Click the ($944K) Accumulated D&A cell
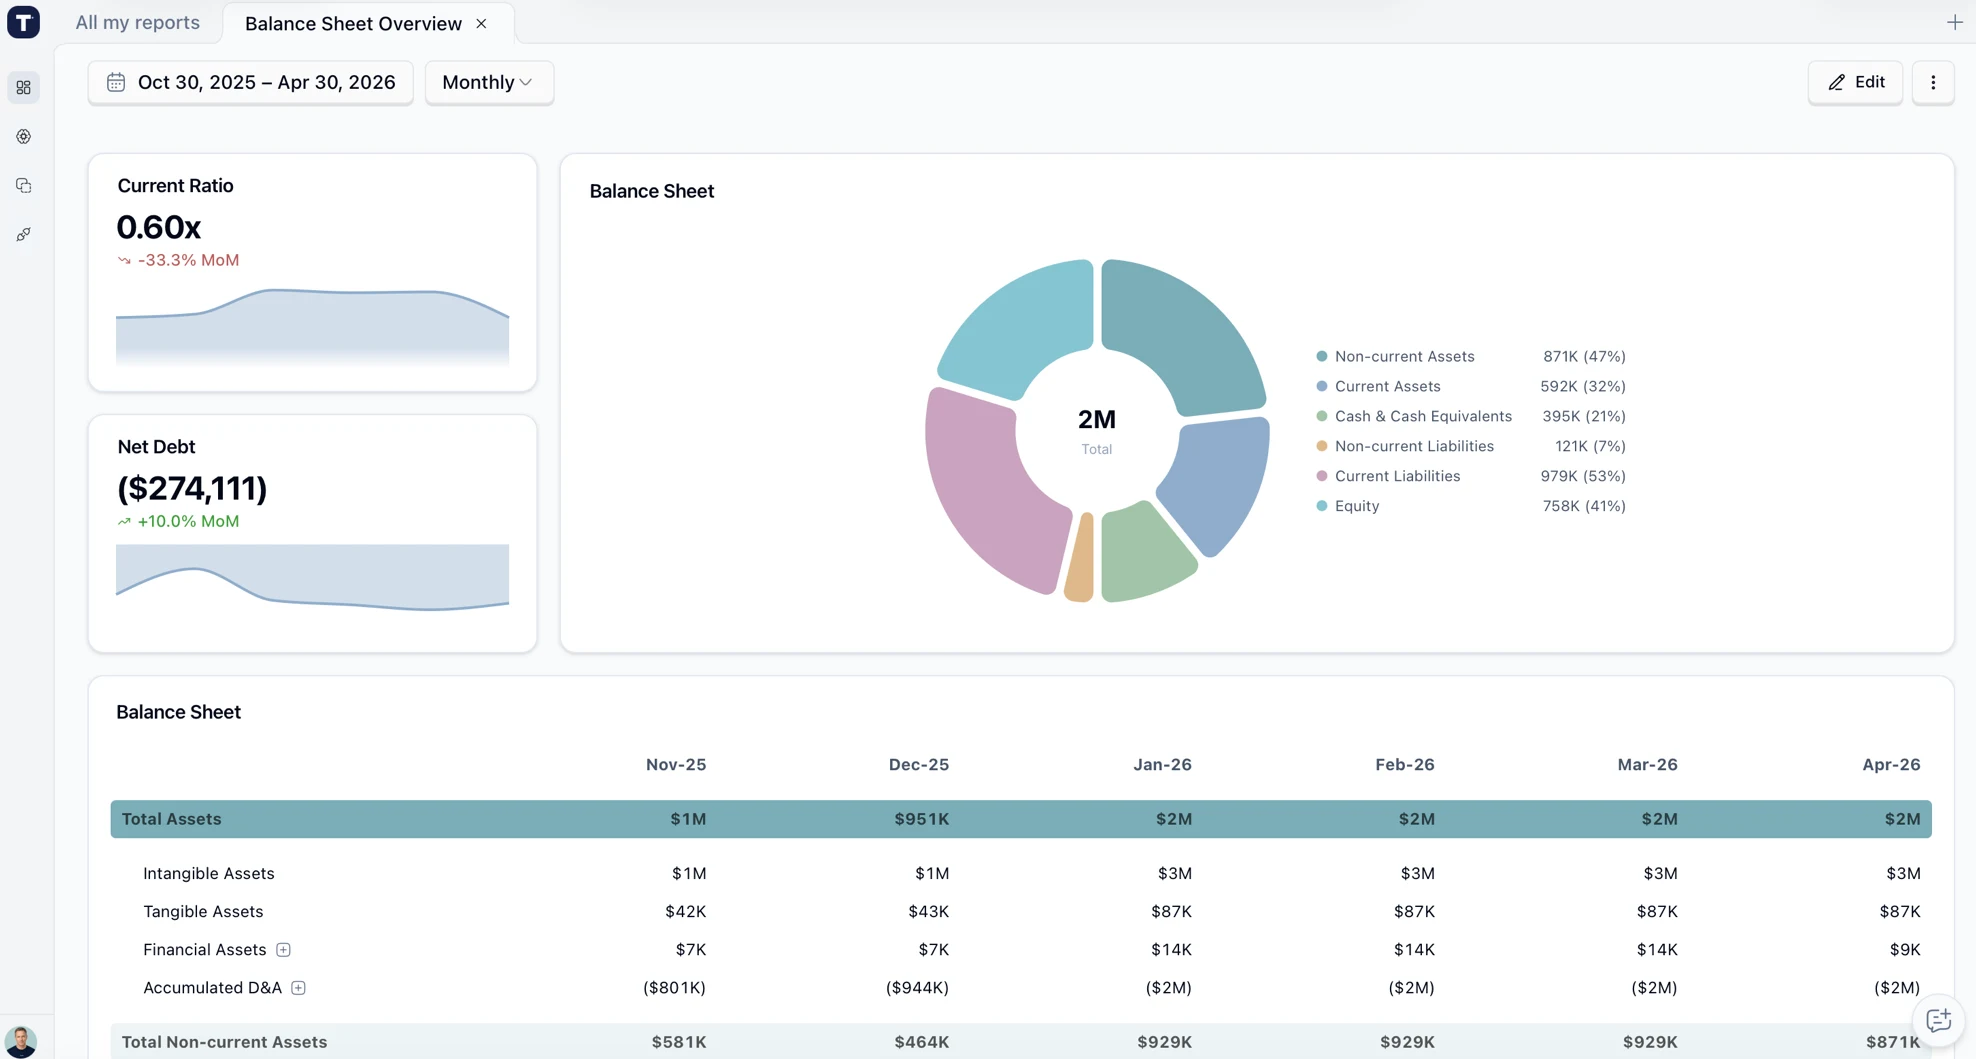This screenshot has width=1976, height=1059. click(917, 988)
